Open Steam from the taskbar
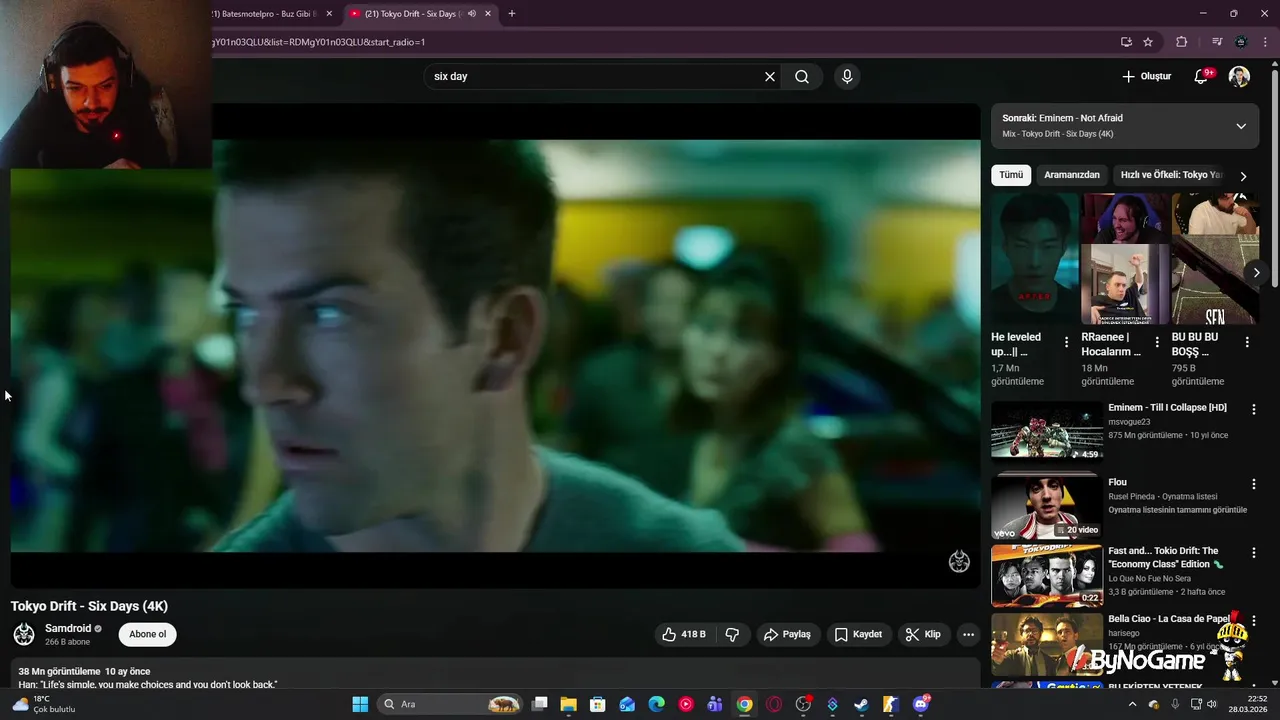 861,704
